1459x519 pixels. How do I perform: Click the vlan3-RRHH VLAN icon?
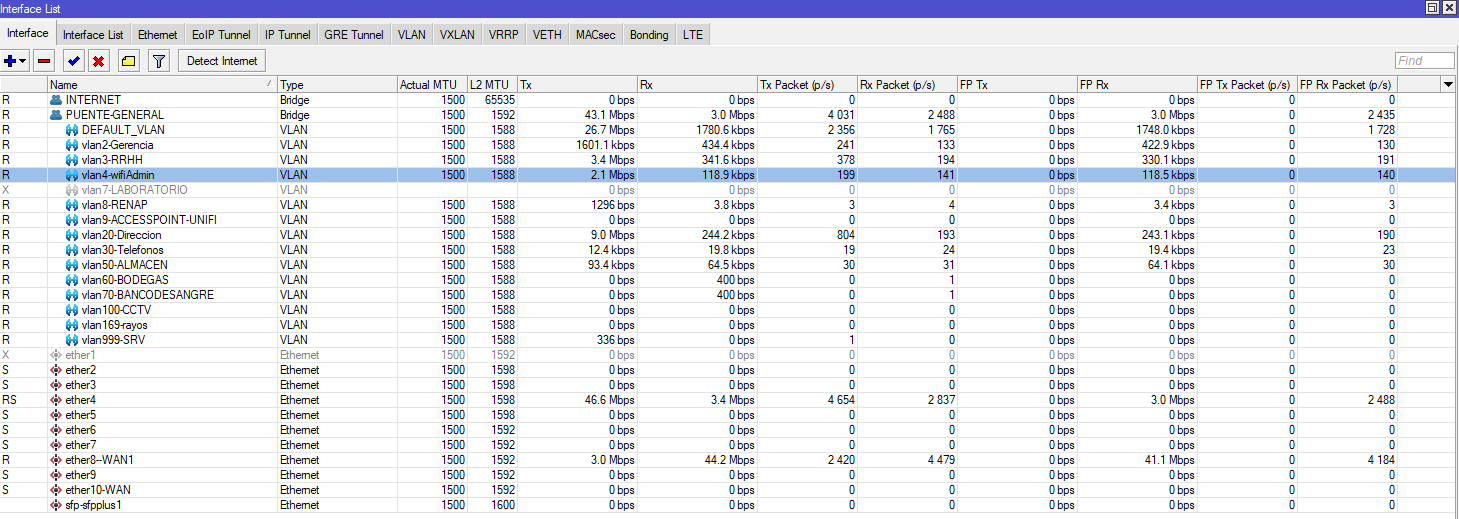[x=72, y=160]
